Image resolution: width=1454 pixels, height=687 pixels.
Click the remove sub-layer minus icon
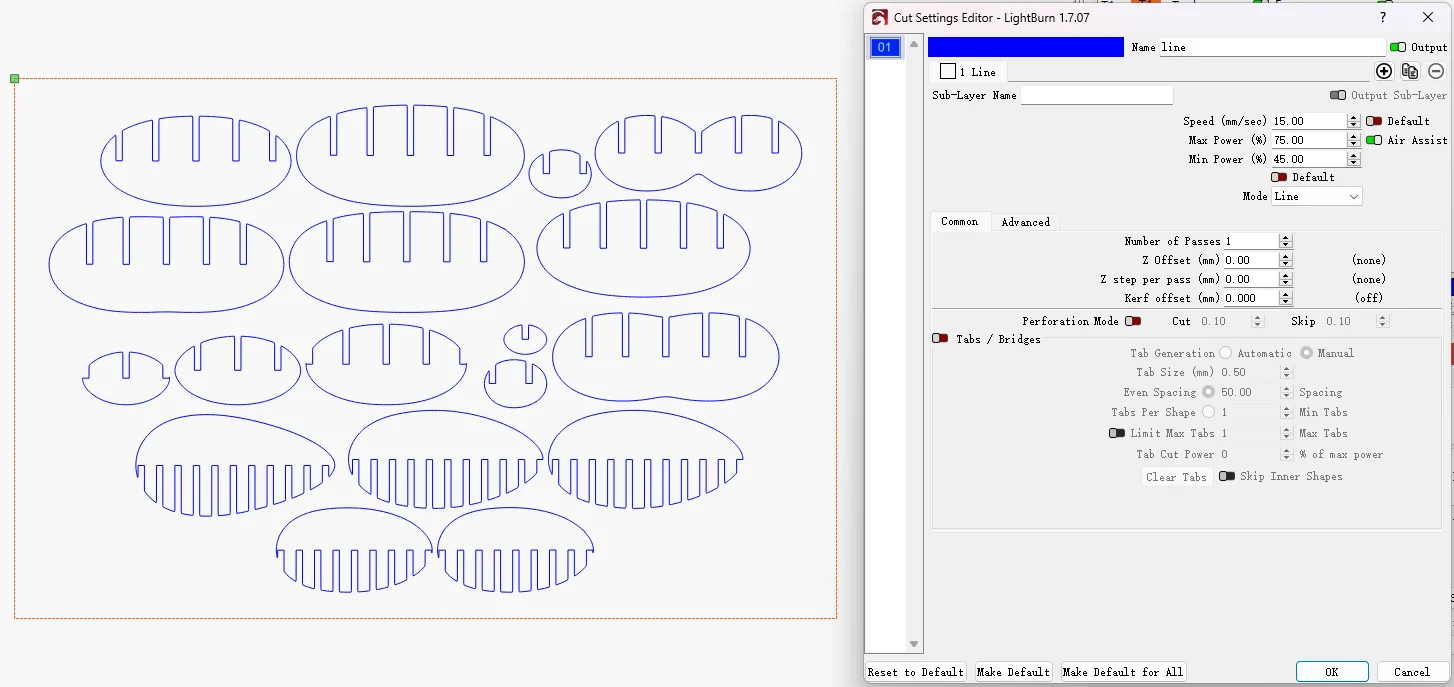click(1436, 71)
